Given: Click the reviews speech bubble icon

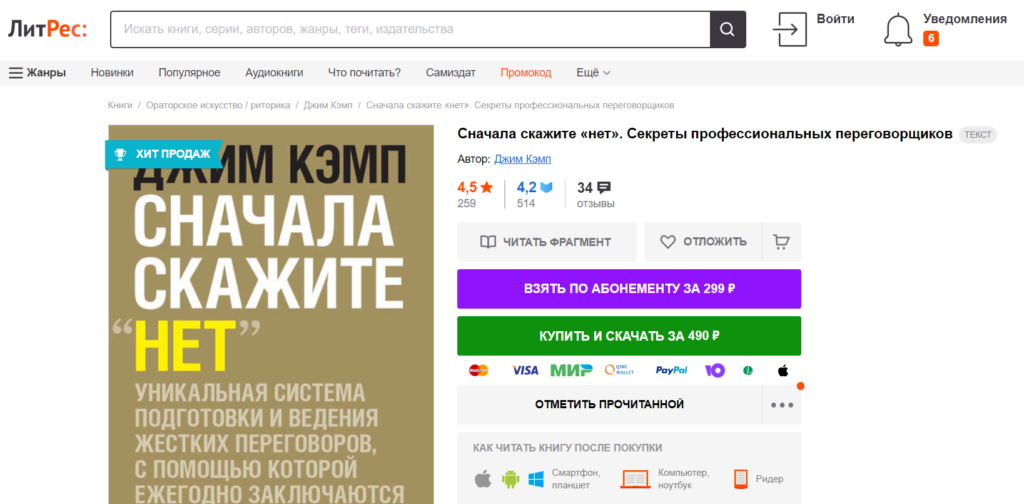Looking at the screenshot, I should tap(604, 187).
